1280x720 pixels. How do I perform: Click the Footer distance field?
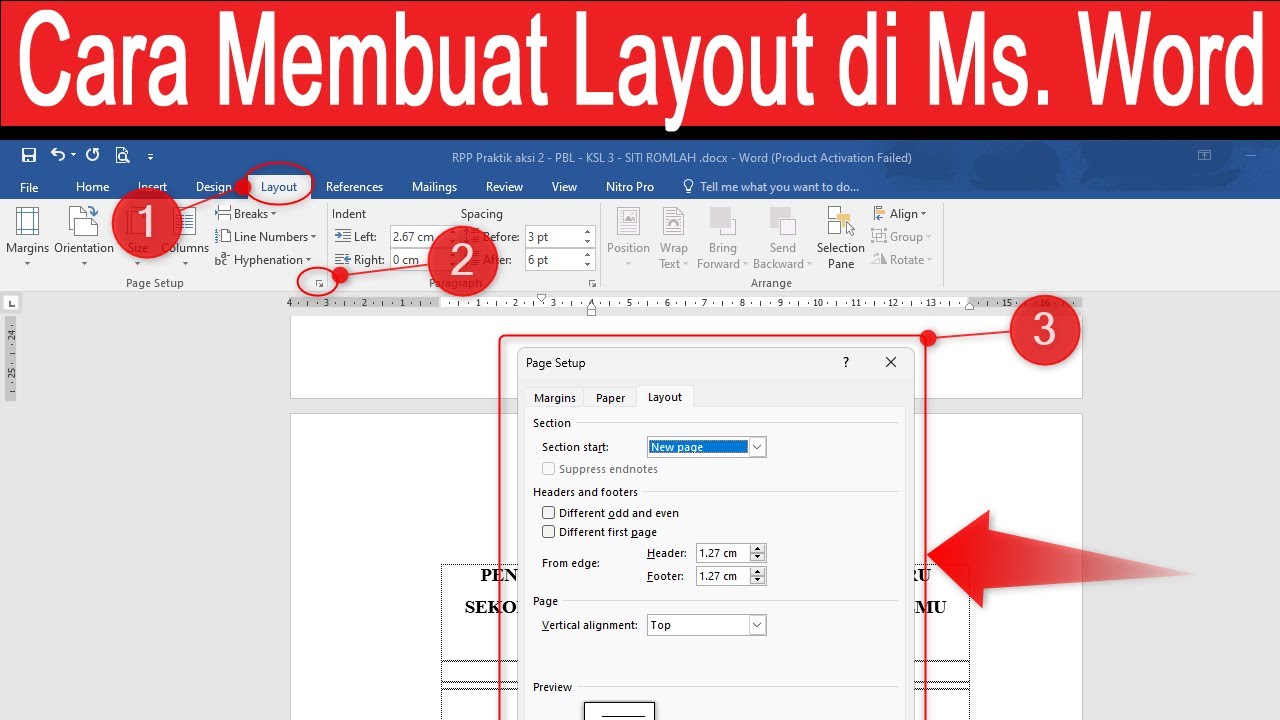coord(723,576)
